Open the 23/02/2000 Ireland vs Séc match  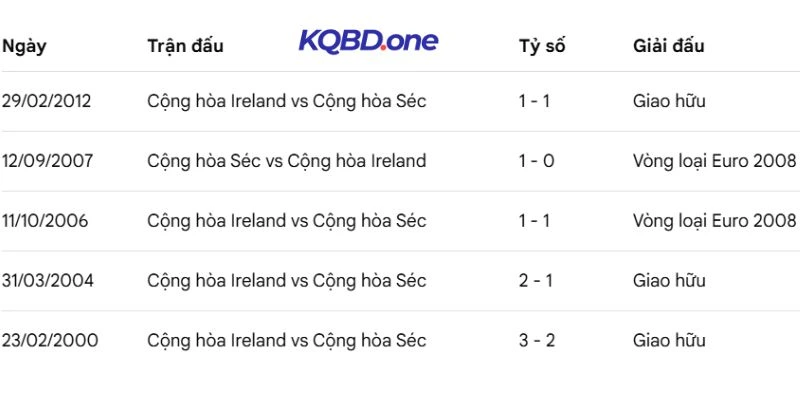click(286, 341)
